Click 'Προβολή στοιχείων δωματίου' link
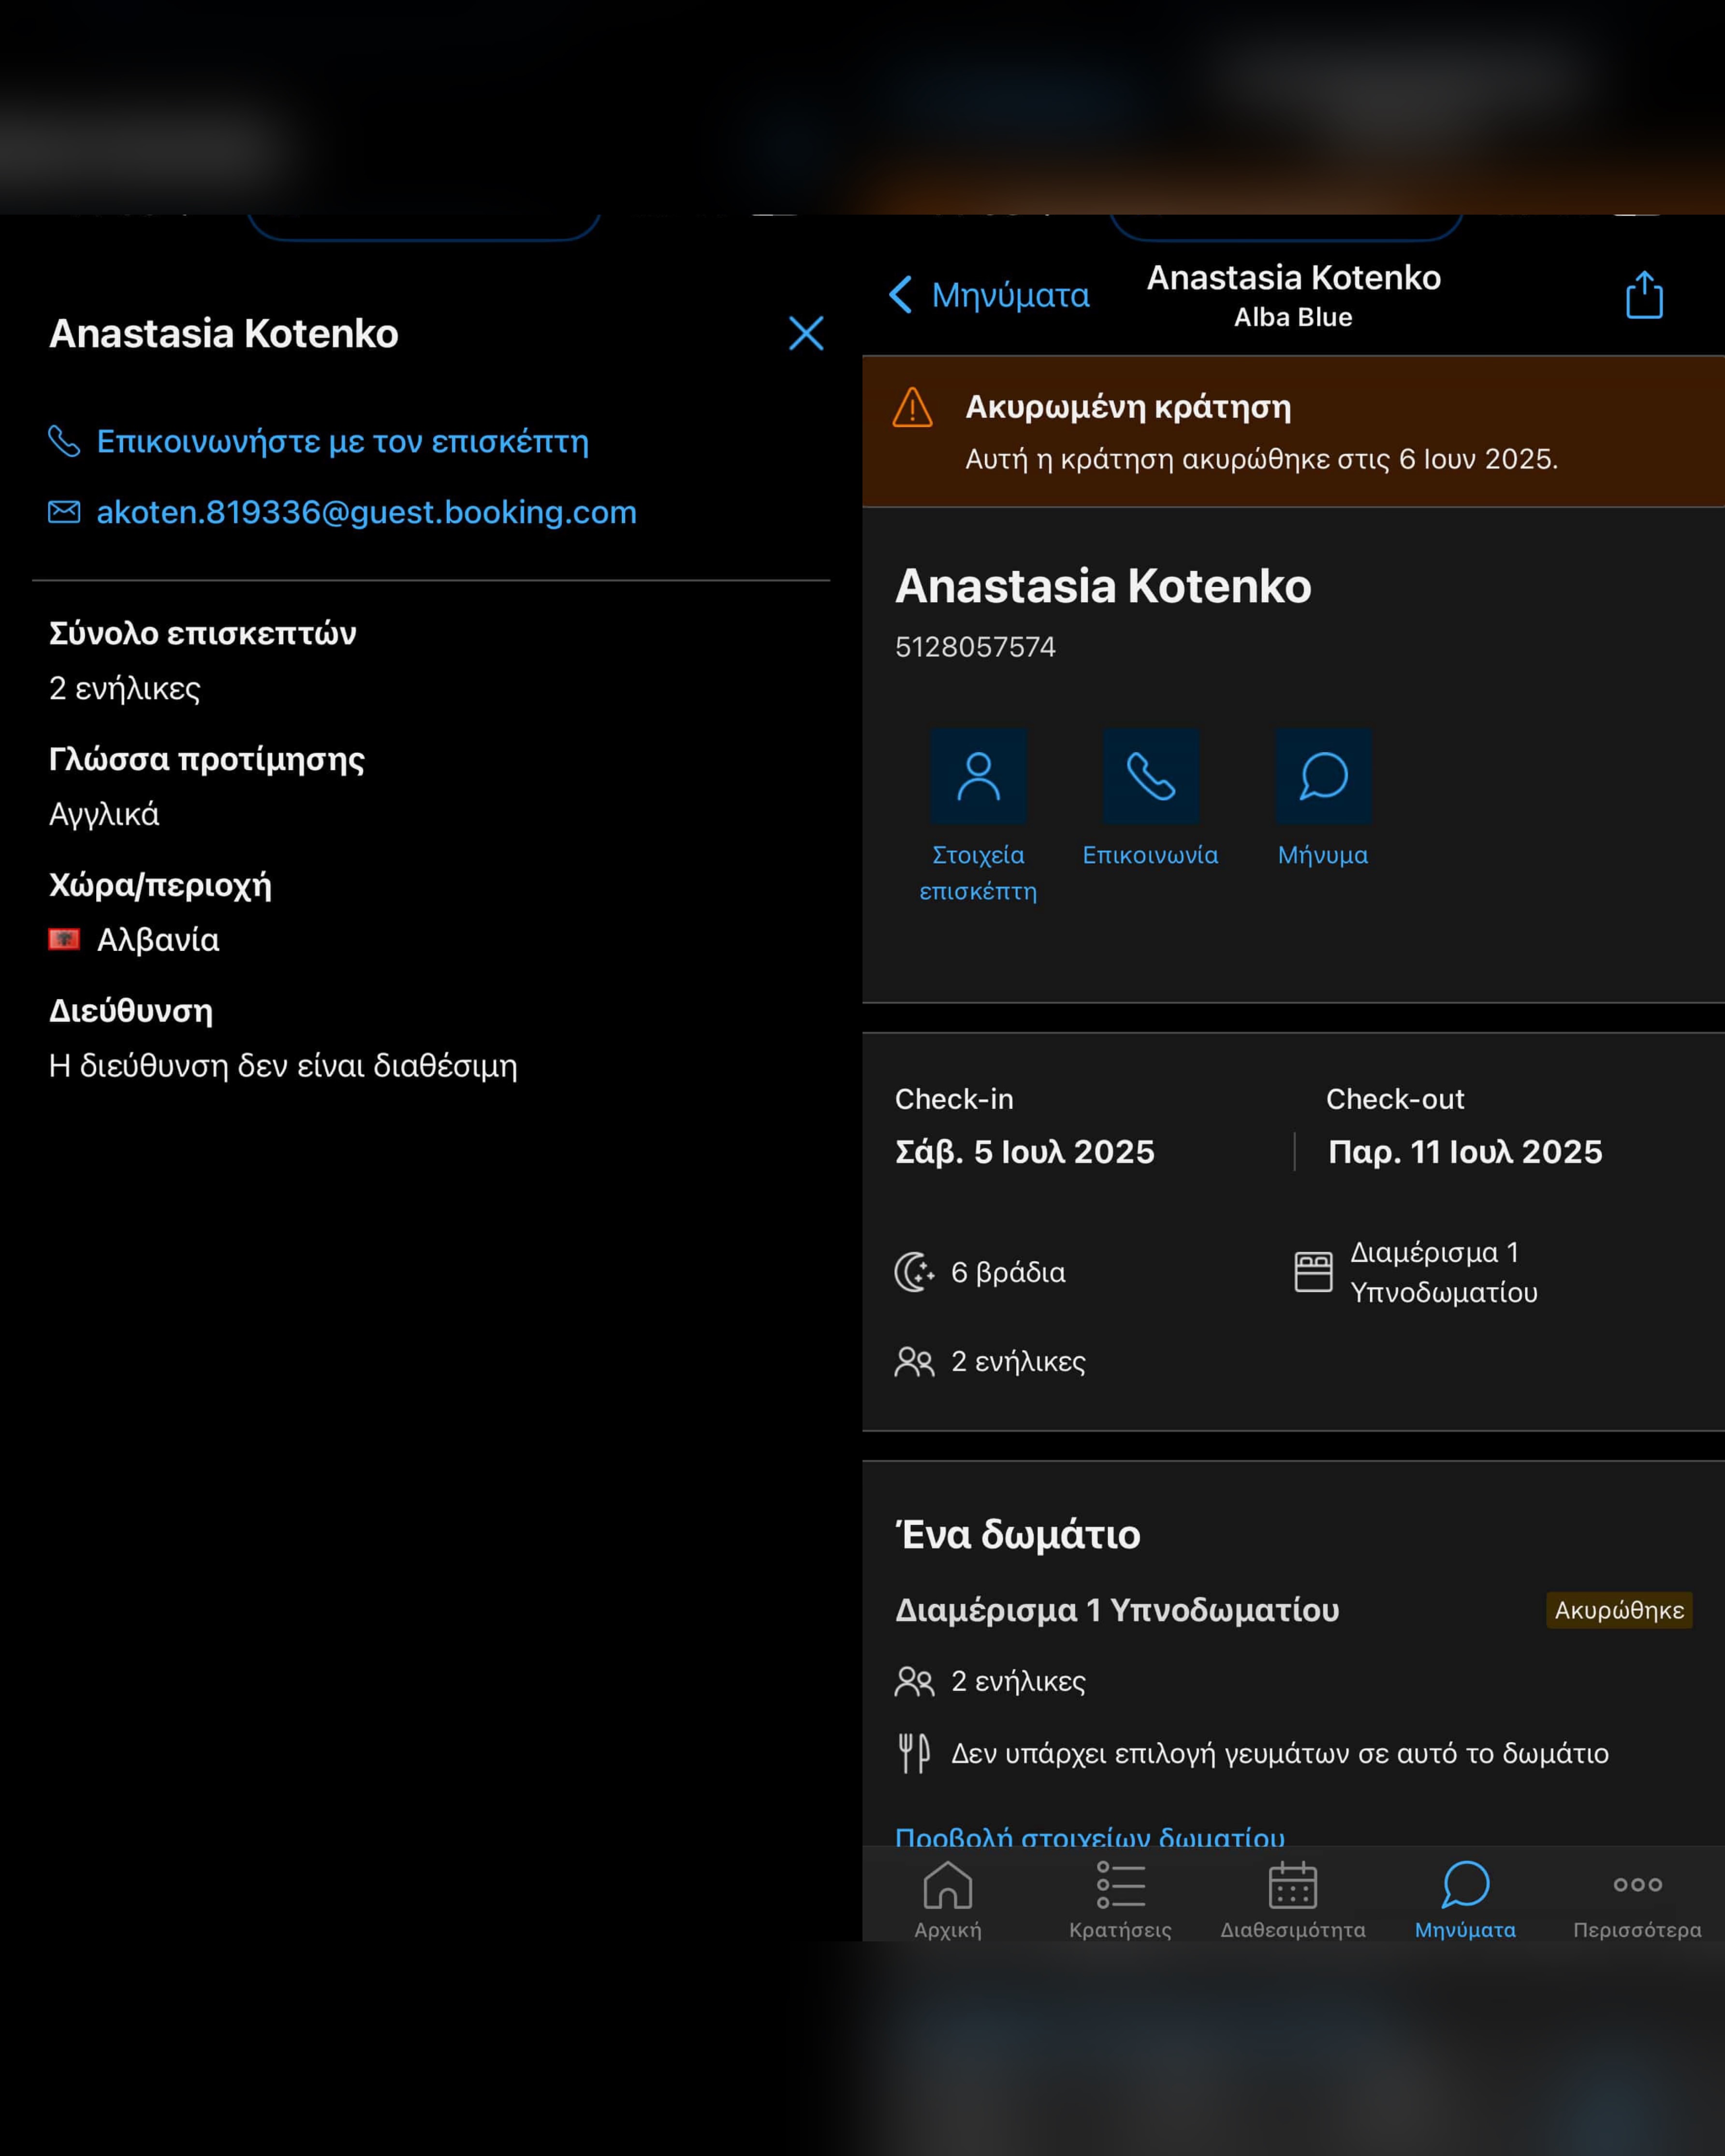The width and height of the screenshot is (1725, 2156). coord(1089,1836)
